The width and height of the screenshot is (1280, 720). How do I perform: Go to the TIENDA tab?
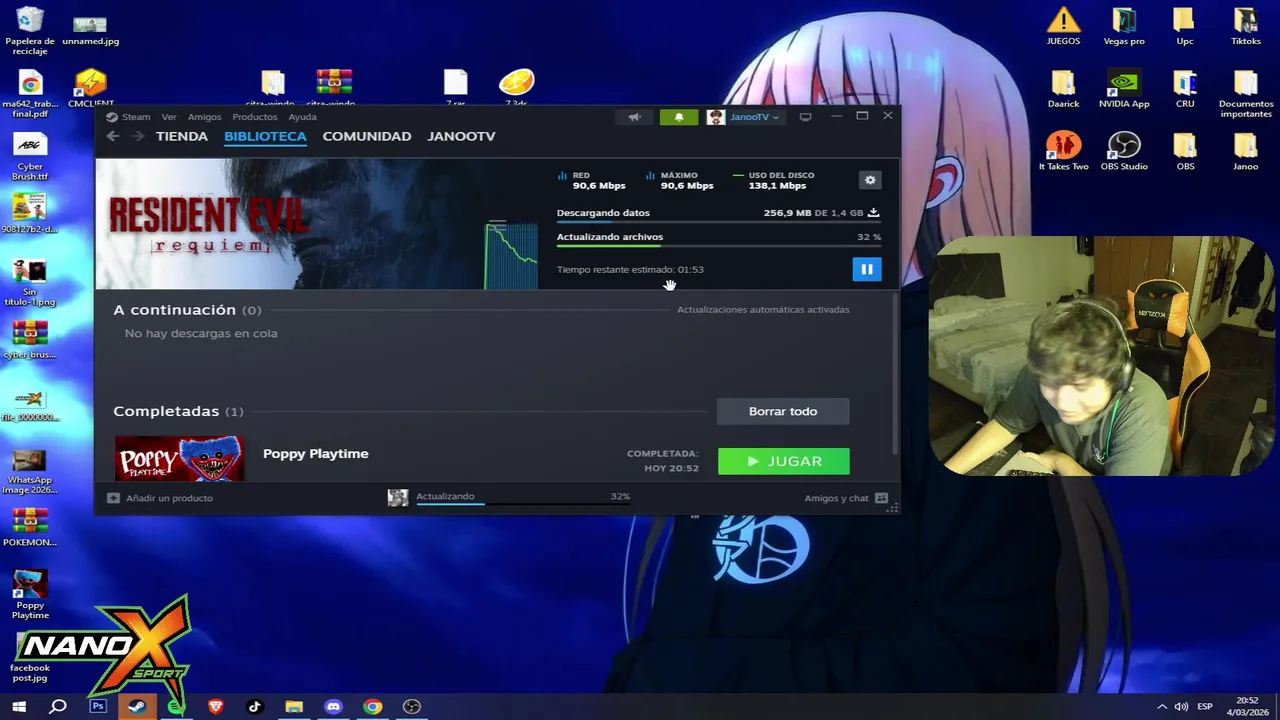tap(182, 136)
